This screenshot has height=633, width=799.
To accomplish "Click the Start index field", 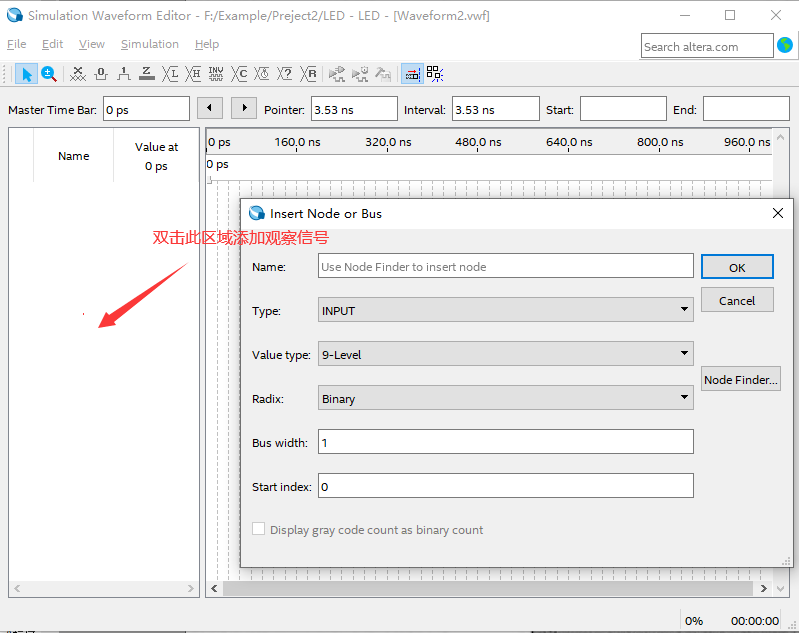I will [x=505, y=486].
